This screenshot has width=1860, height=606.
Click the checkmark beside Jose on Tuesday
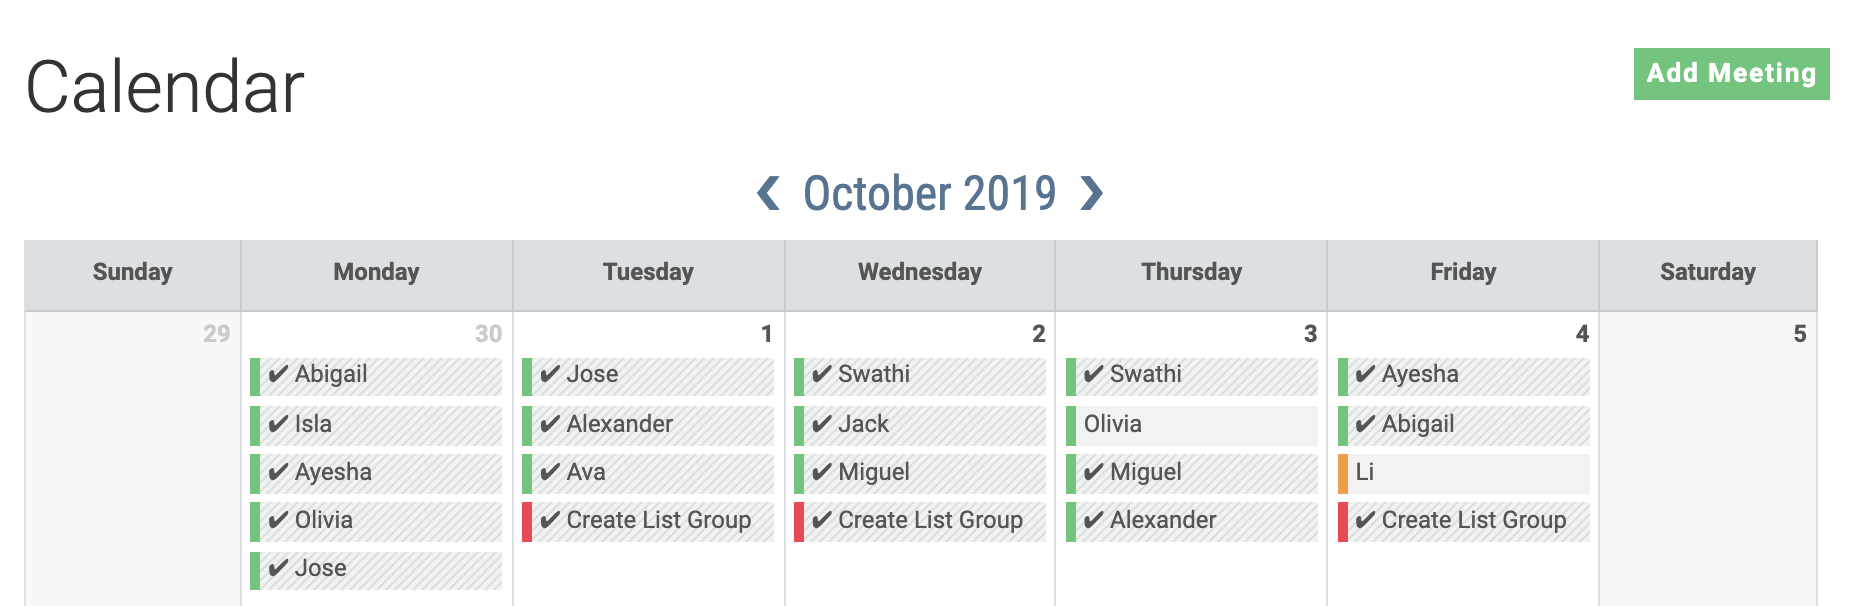tap(548, 375)
